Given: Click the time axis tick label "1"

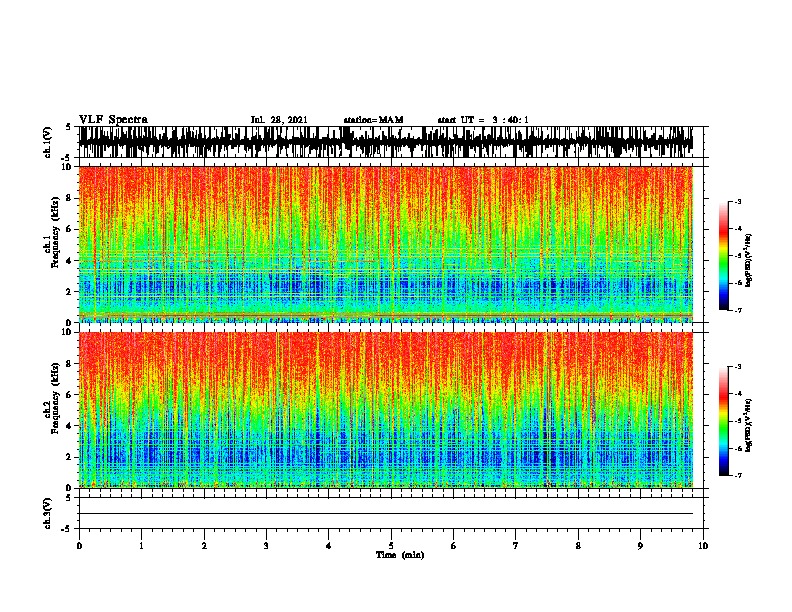Looking at the screenshot, I should (141, 546).
